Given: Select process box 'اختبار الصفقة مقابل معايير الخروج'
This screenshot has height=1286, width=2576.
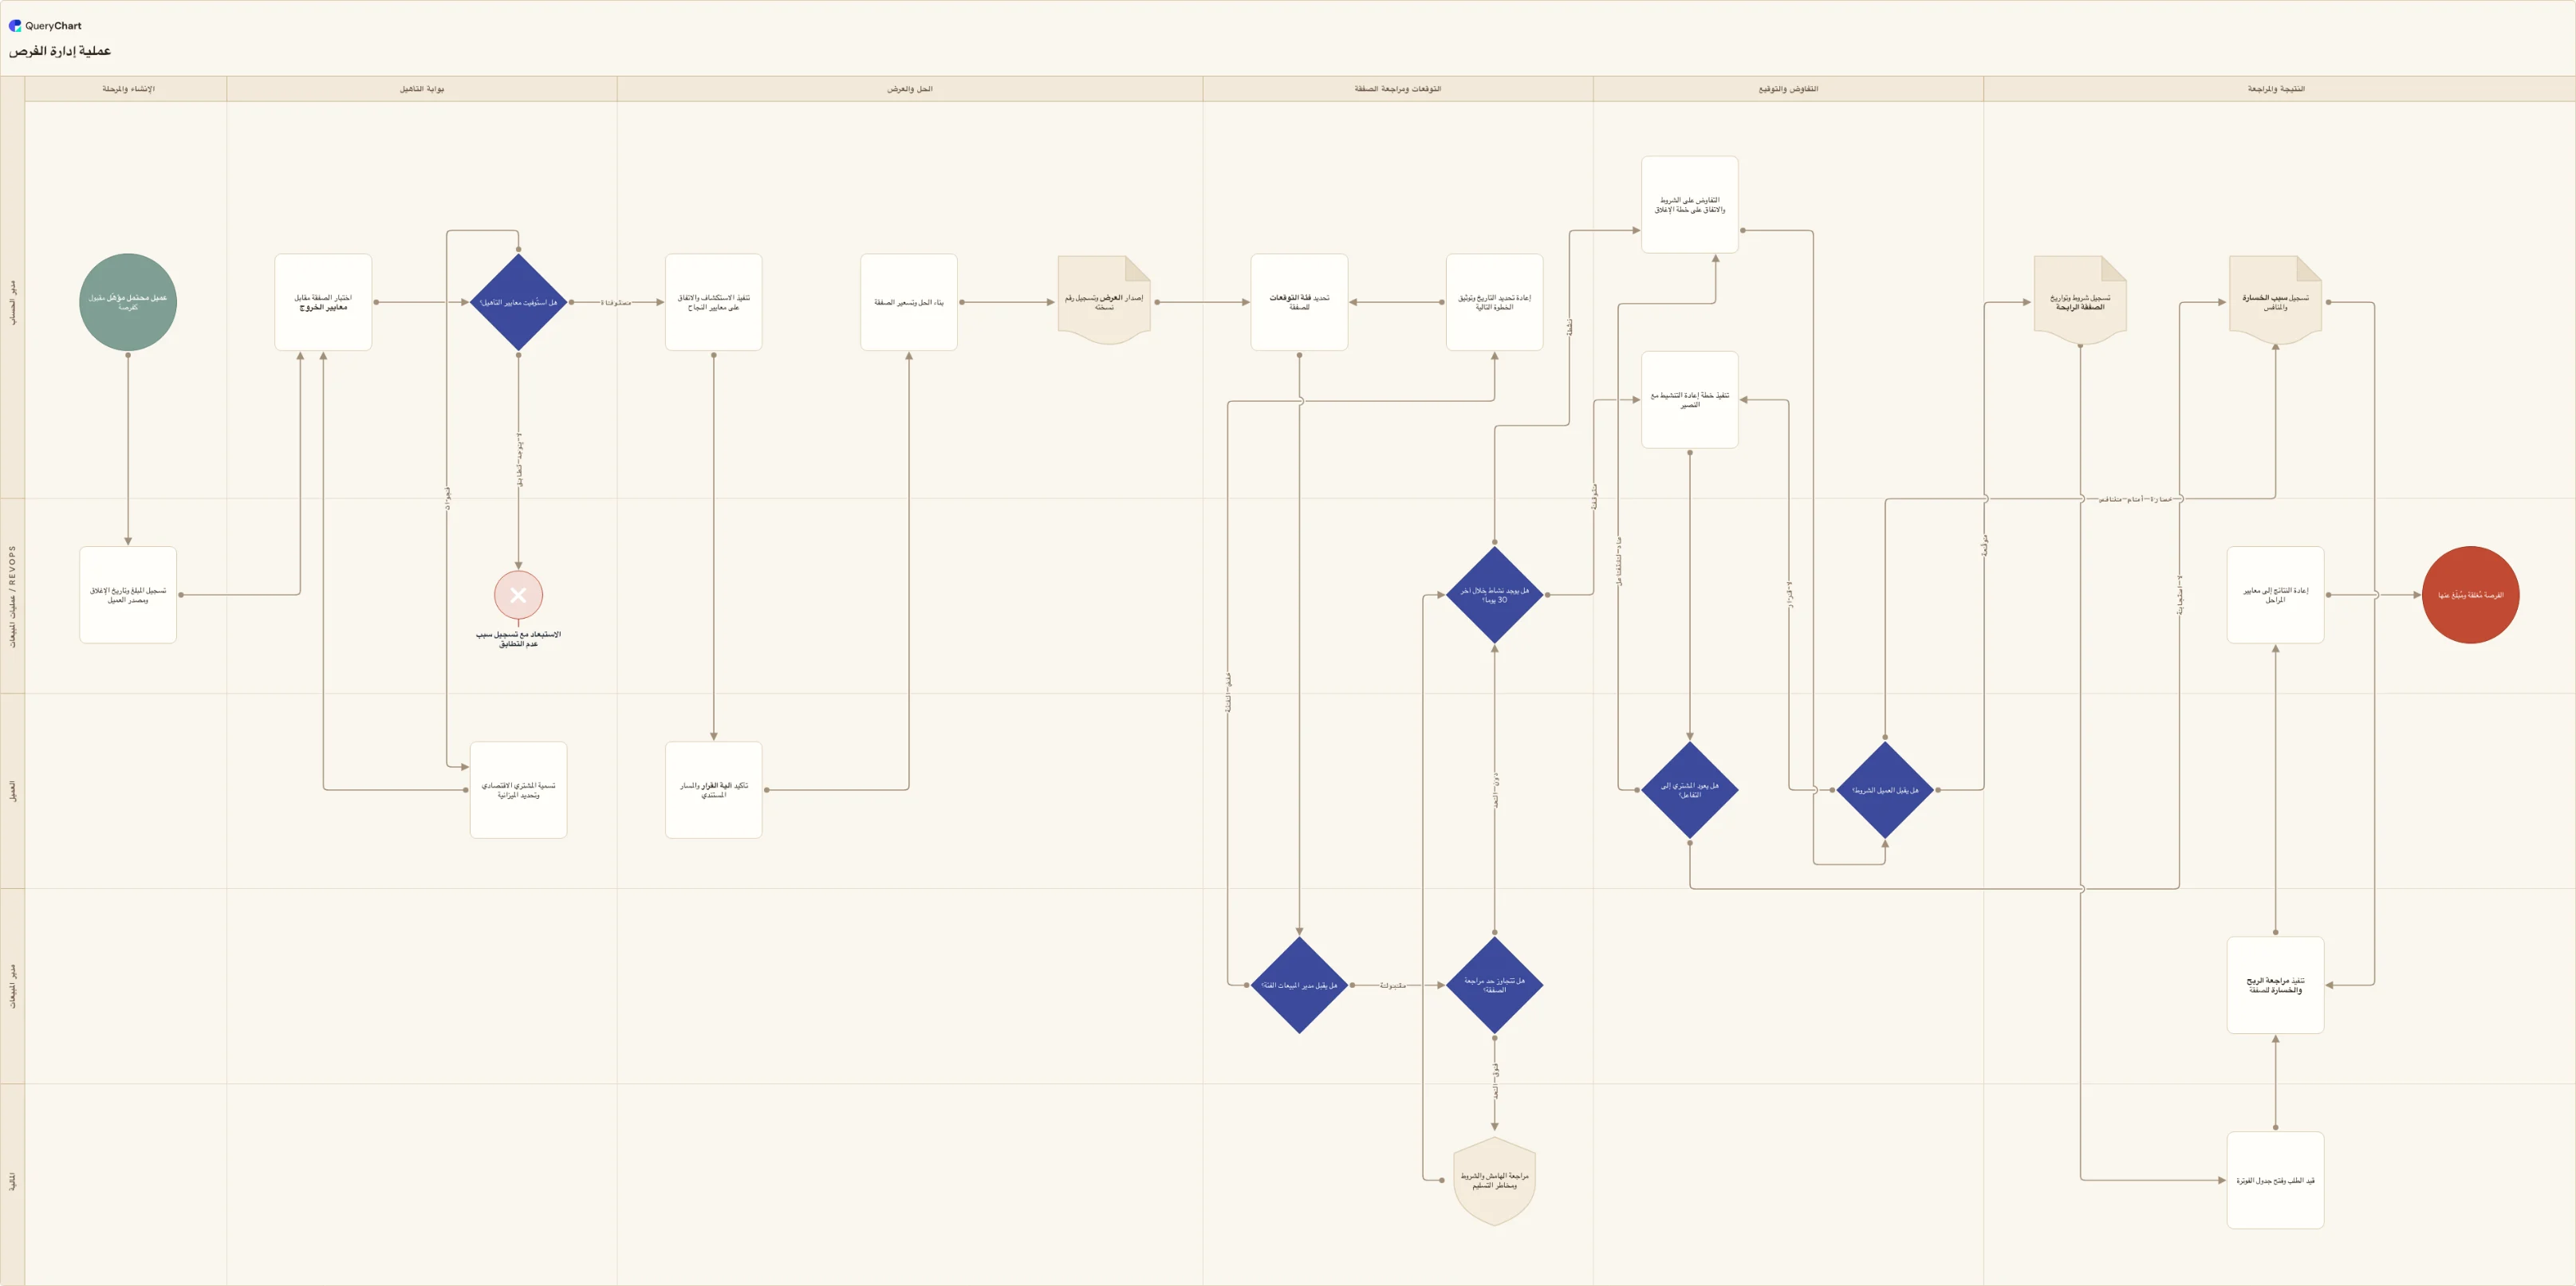Looking at the screenshot, I should click(323, 302).
